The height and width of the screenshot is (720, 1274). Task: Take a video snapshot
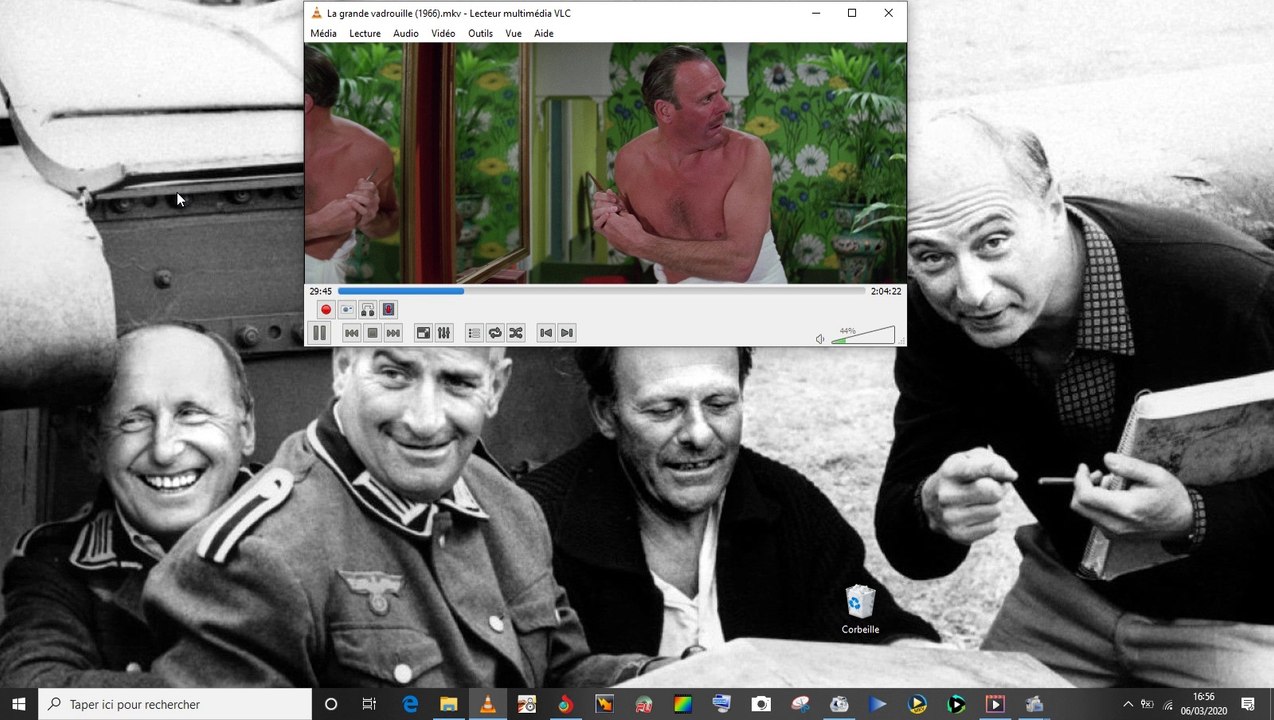point(347,310)
